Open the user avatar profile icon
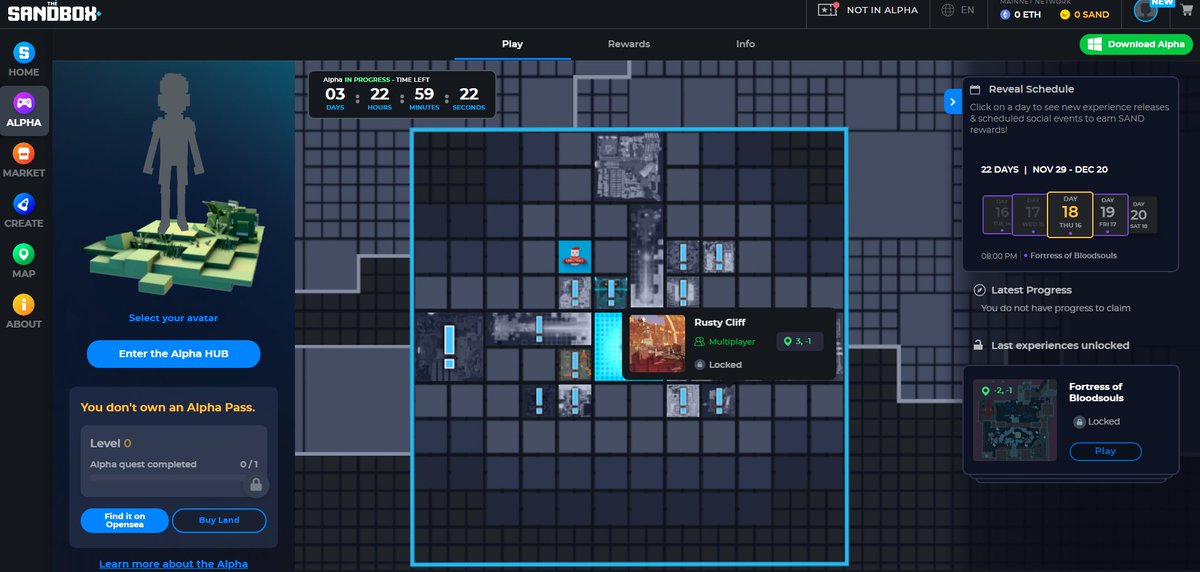 [x=1146, y=10]
